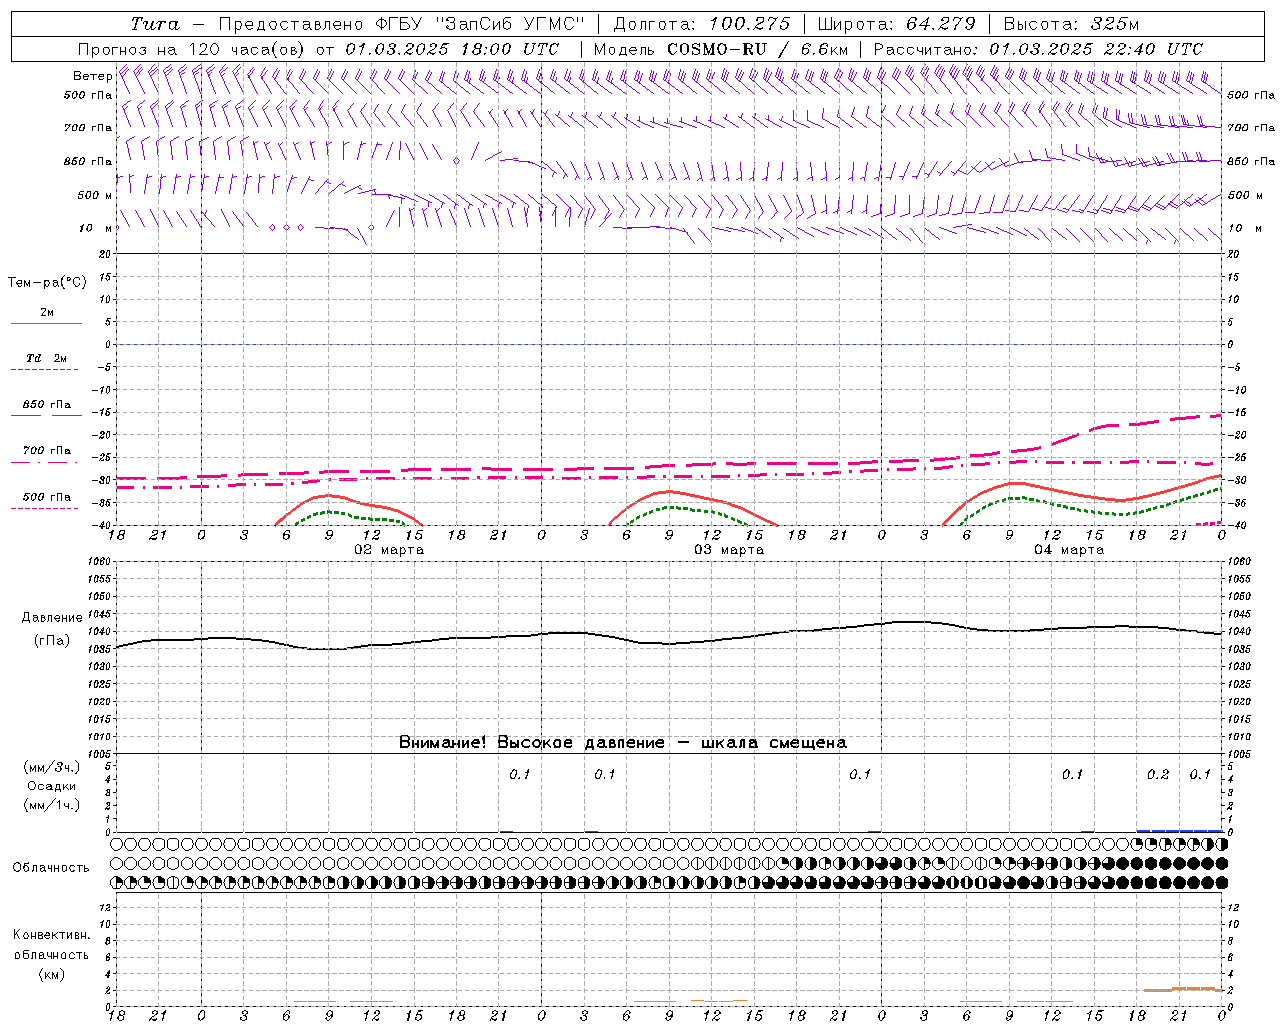Click the "(мм/1ч.)" precipitation unit label

pyautogui.click(x=52, y=805)
